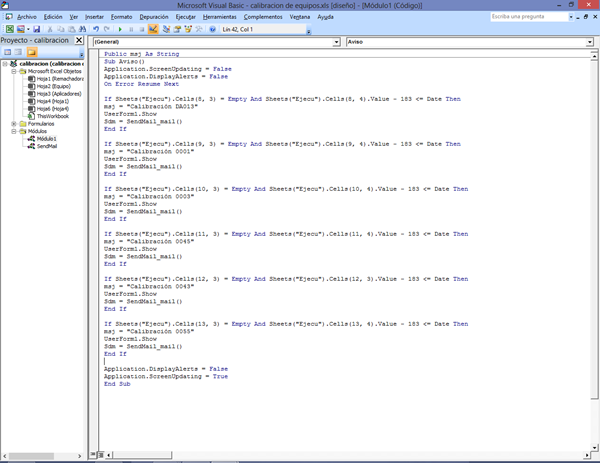Viewport: 600px width, 463px height.
Task: Select the SendMail module
Action: [x=47, y=145]
